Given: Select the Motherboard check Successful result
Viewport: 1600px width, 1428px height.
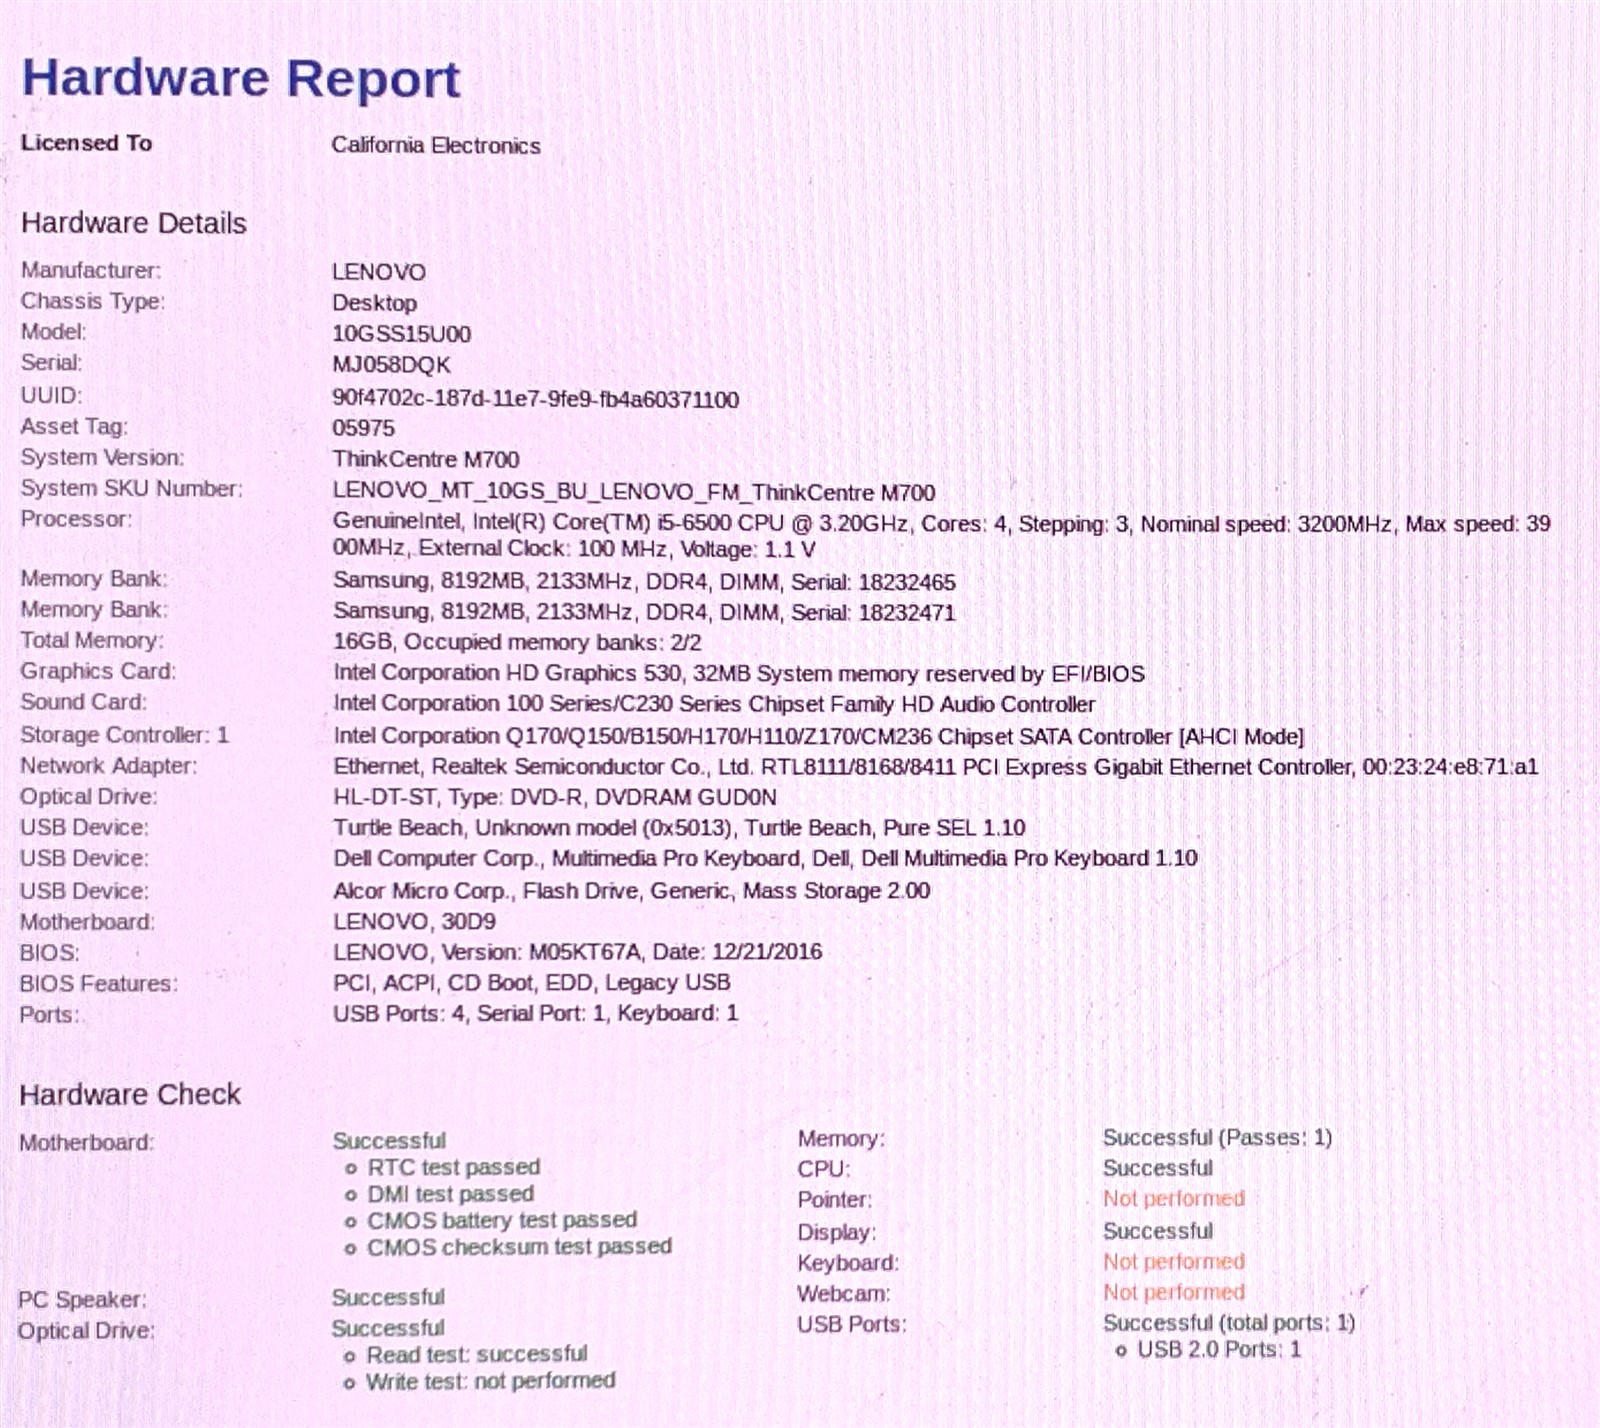Looking at the screenshot, I should click(x=389, y=1141).
